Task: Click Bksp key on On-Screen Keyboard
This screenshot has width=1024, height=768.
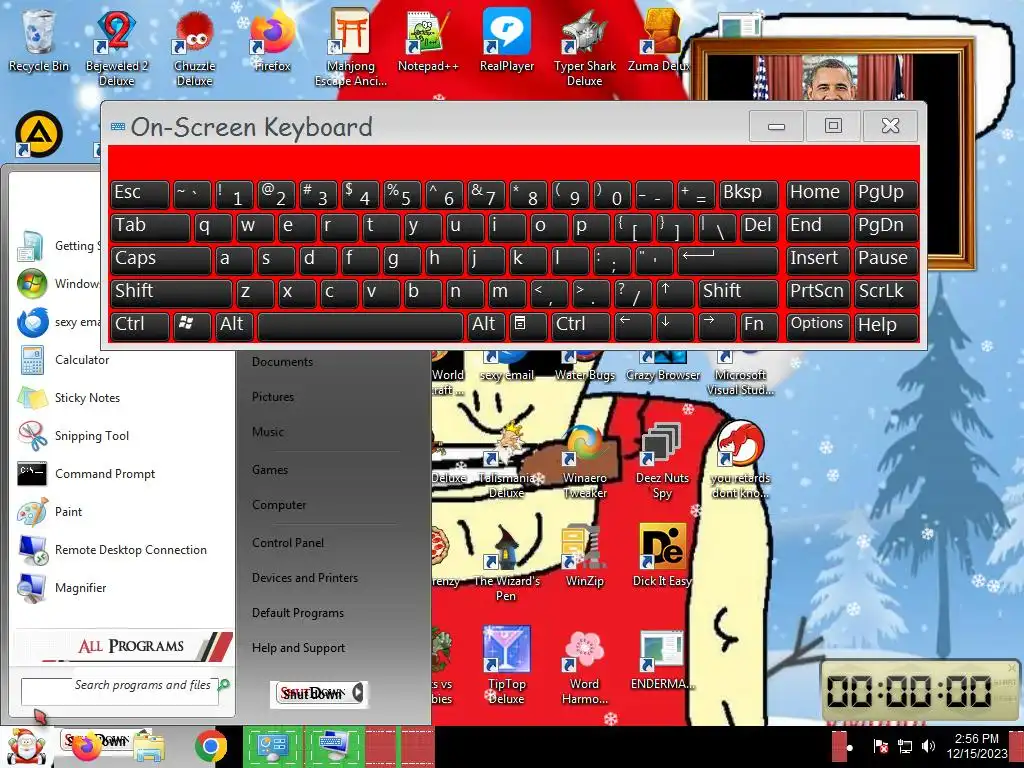Action: point(748,193)
